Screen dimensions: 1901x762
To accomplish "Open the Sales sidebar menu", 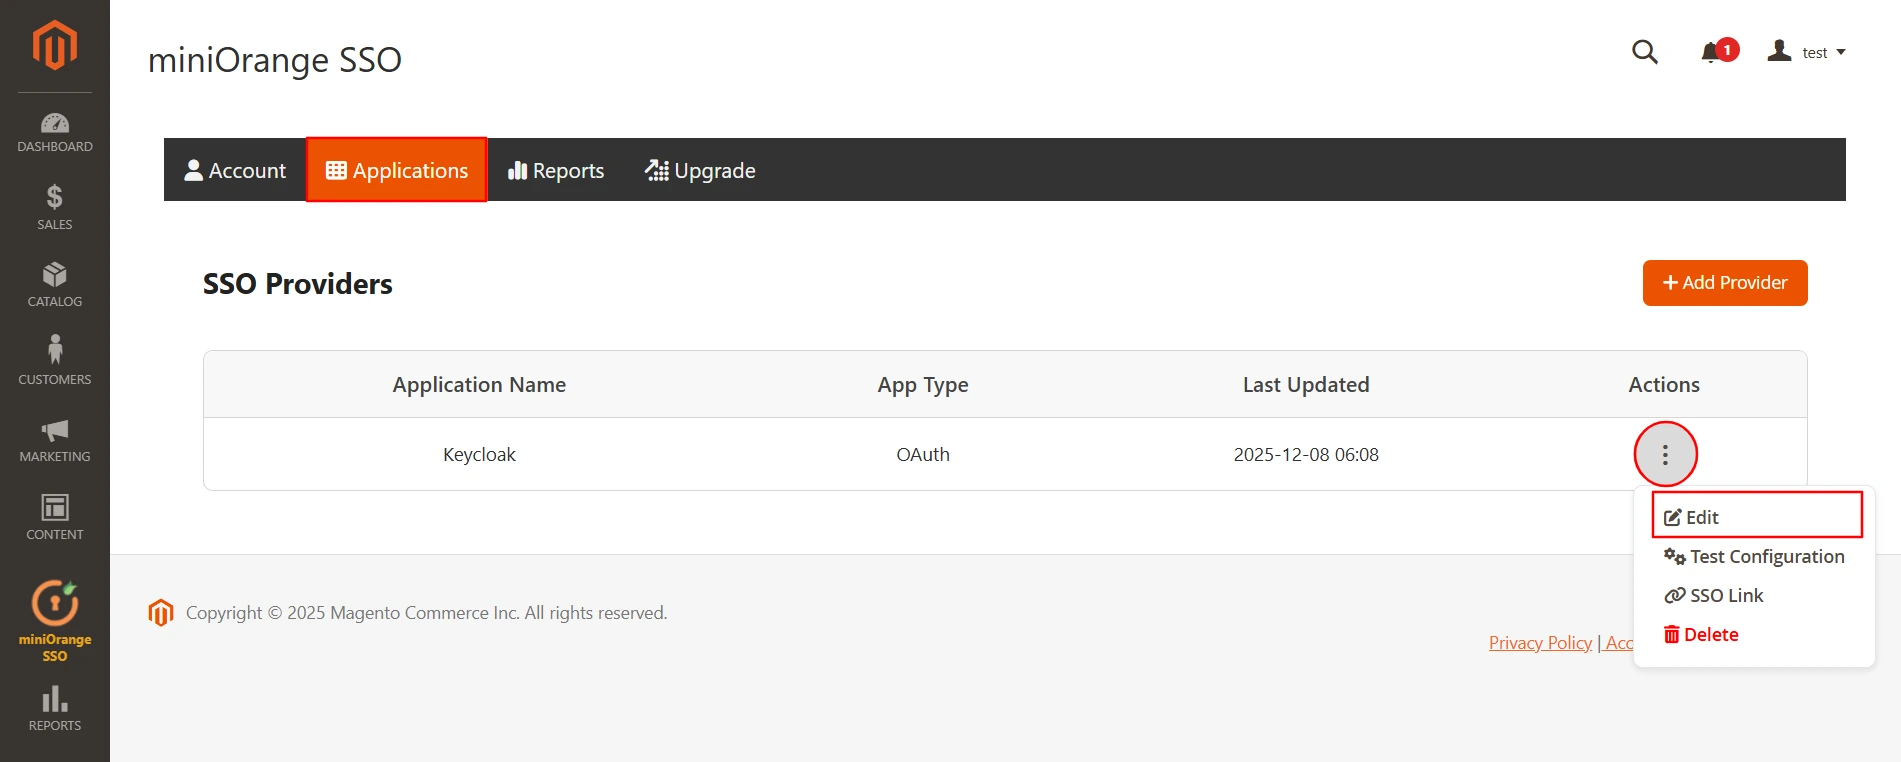I will click(54, 208).
